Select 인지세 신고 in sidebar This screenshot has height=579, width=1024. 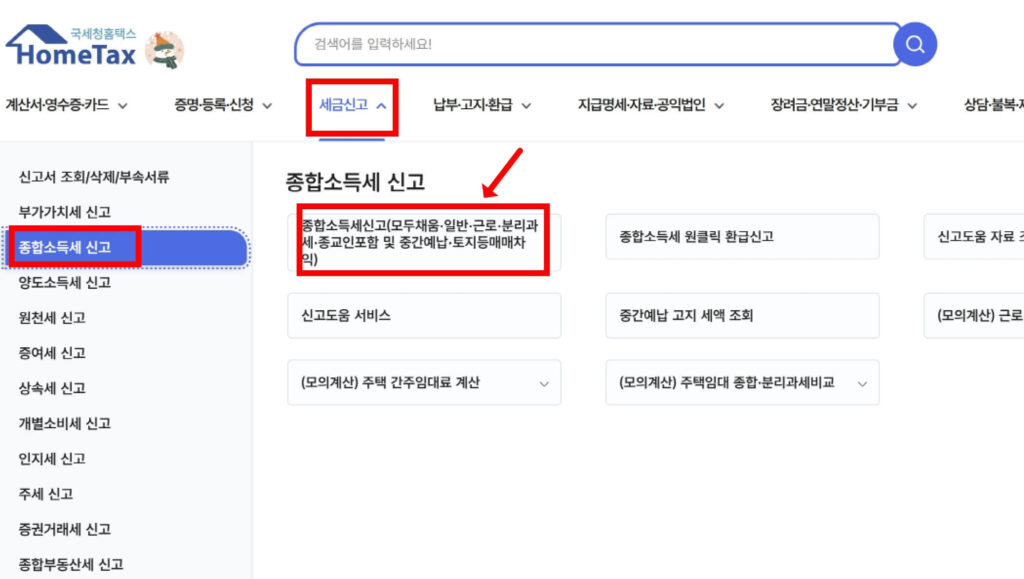pos(52,459)
